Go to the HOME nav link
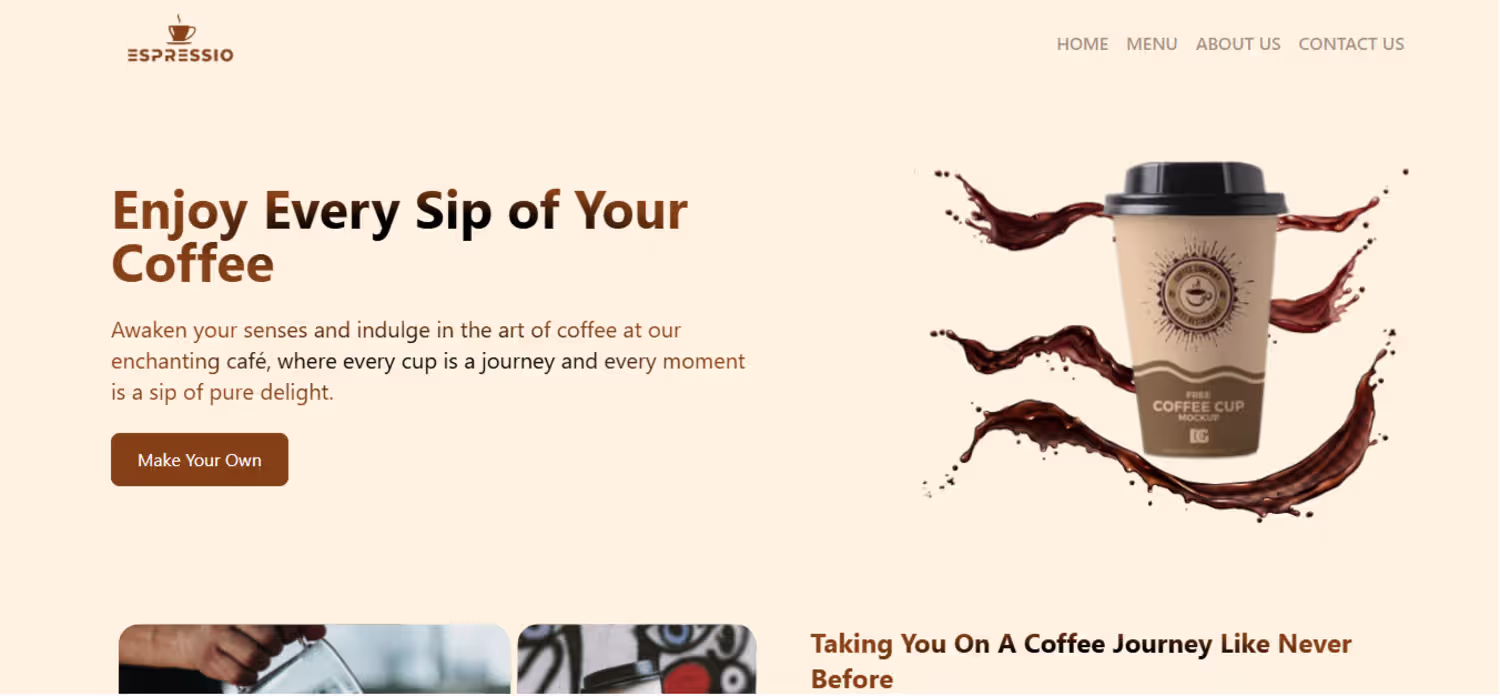 coord(1082,44)
